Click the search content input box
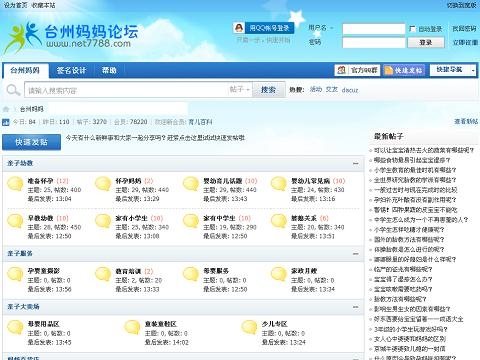Screen dimensions: 480x360 (127, 90)
